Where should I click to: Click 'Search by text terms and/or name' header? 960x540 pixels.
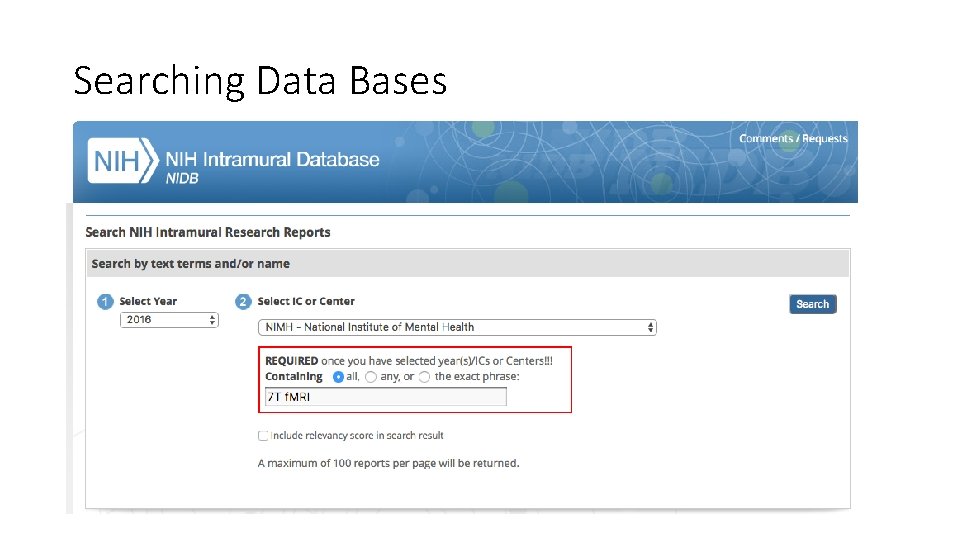(190, 264)
